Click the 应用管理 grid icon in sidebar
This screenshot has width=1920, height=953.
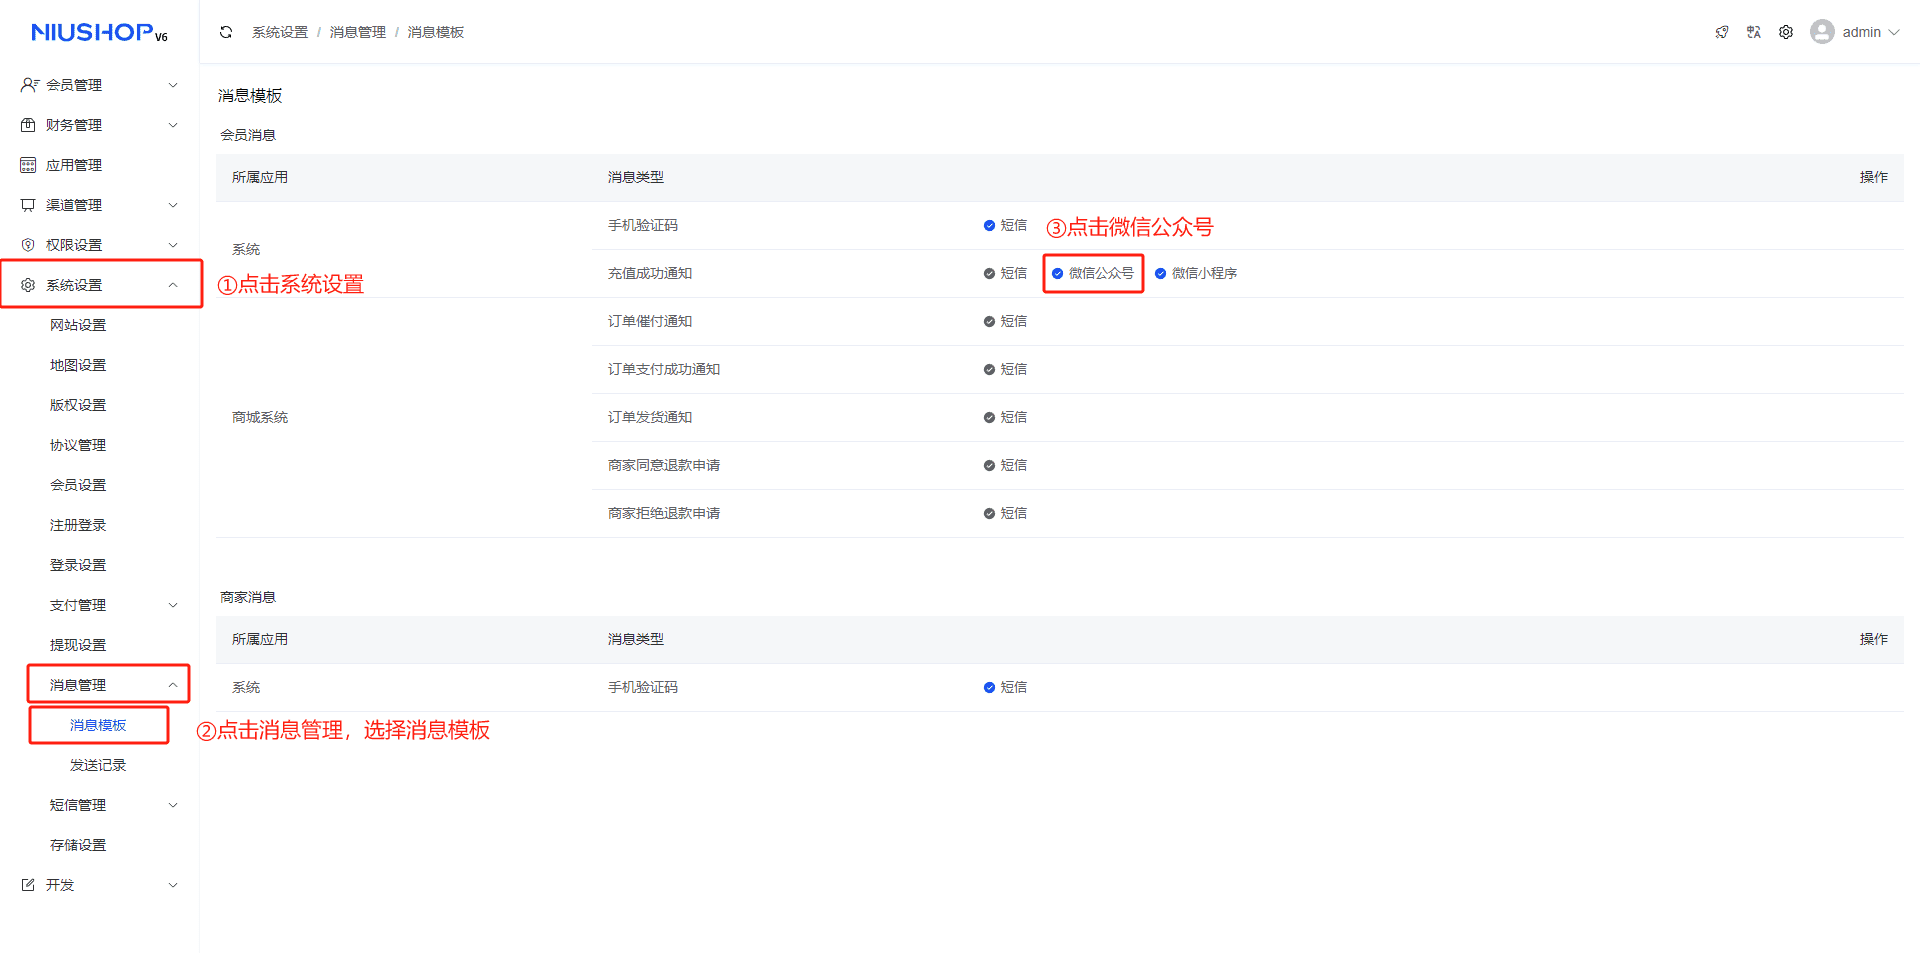tap(28, 165)
